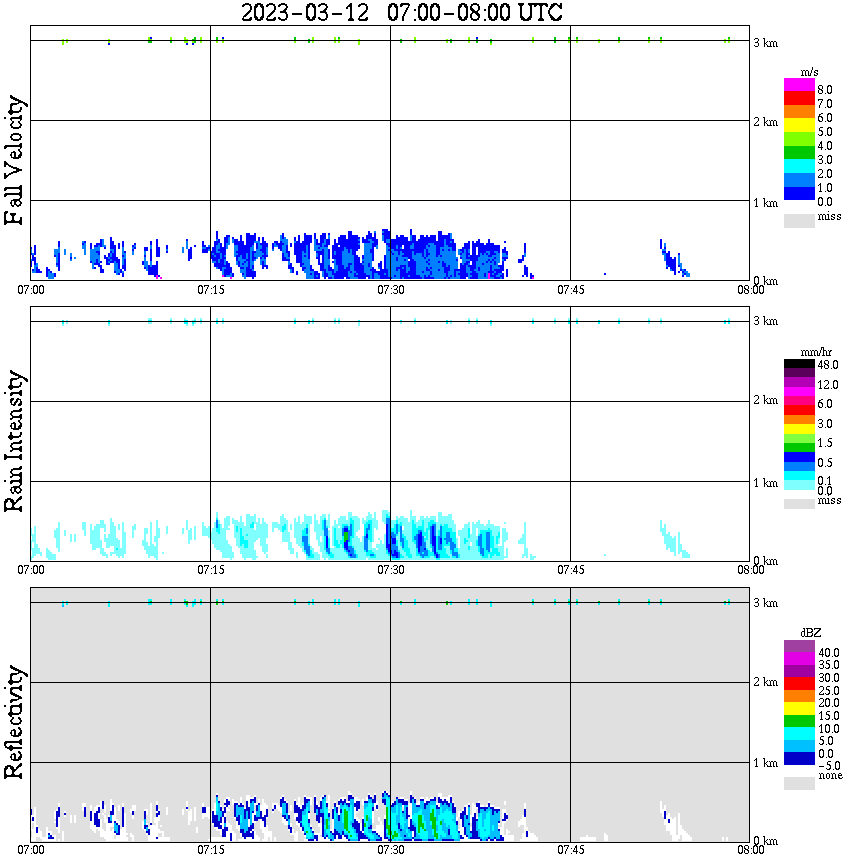The height and width of the screenshot is (868, 850).
Task: Choose the orange swatch in the dBZ legend
Action: tap(799, 696)
